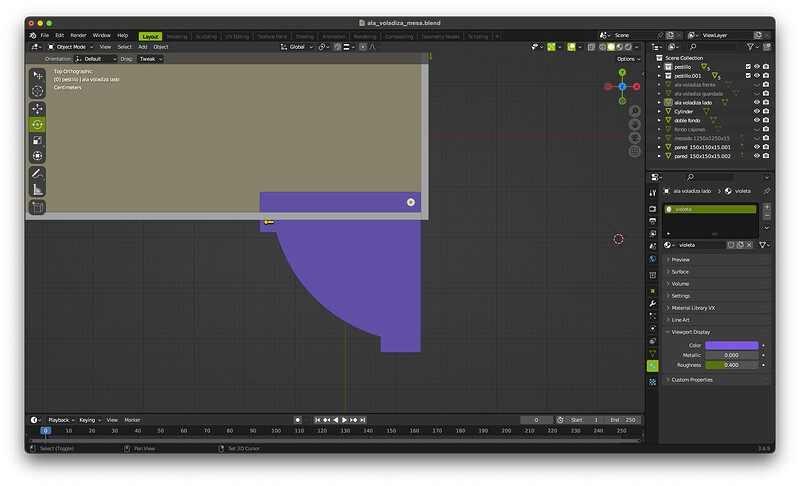The height and width of the screenshot is (486, 800).
Task: Toggle viewport gizmos on or off
Action: pos(552,47)
